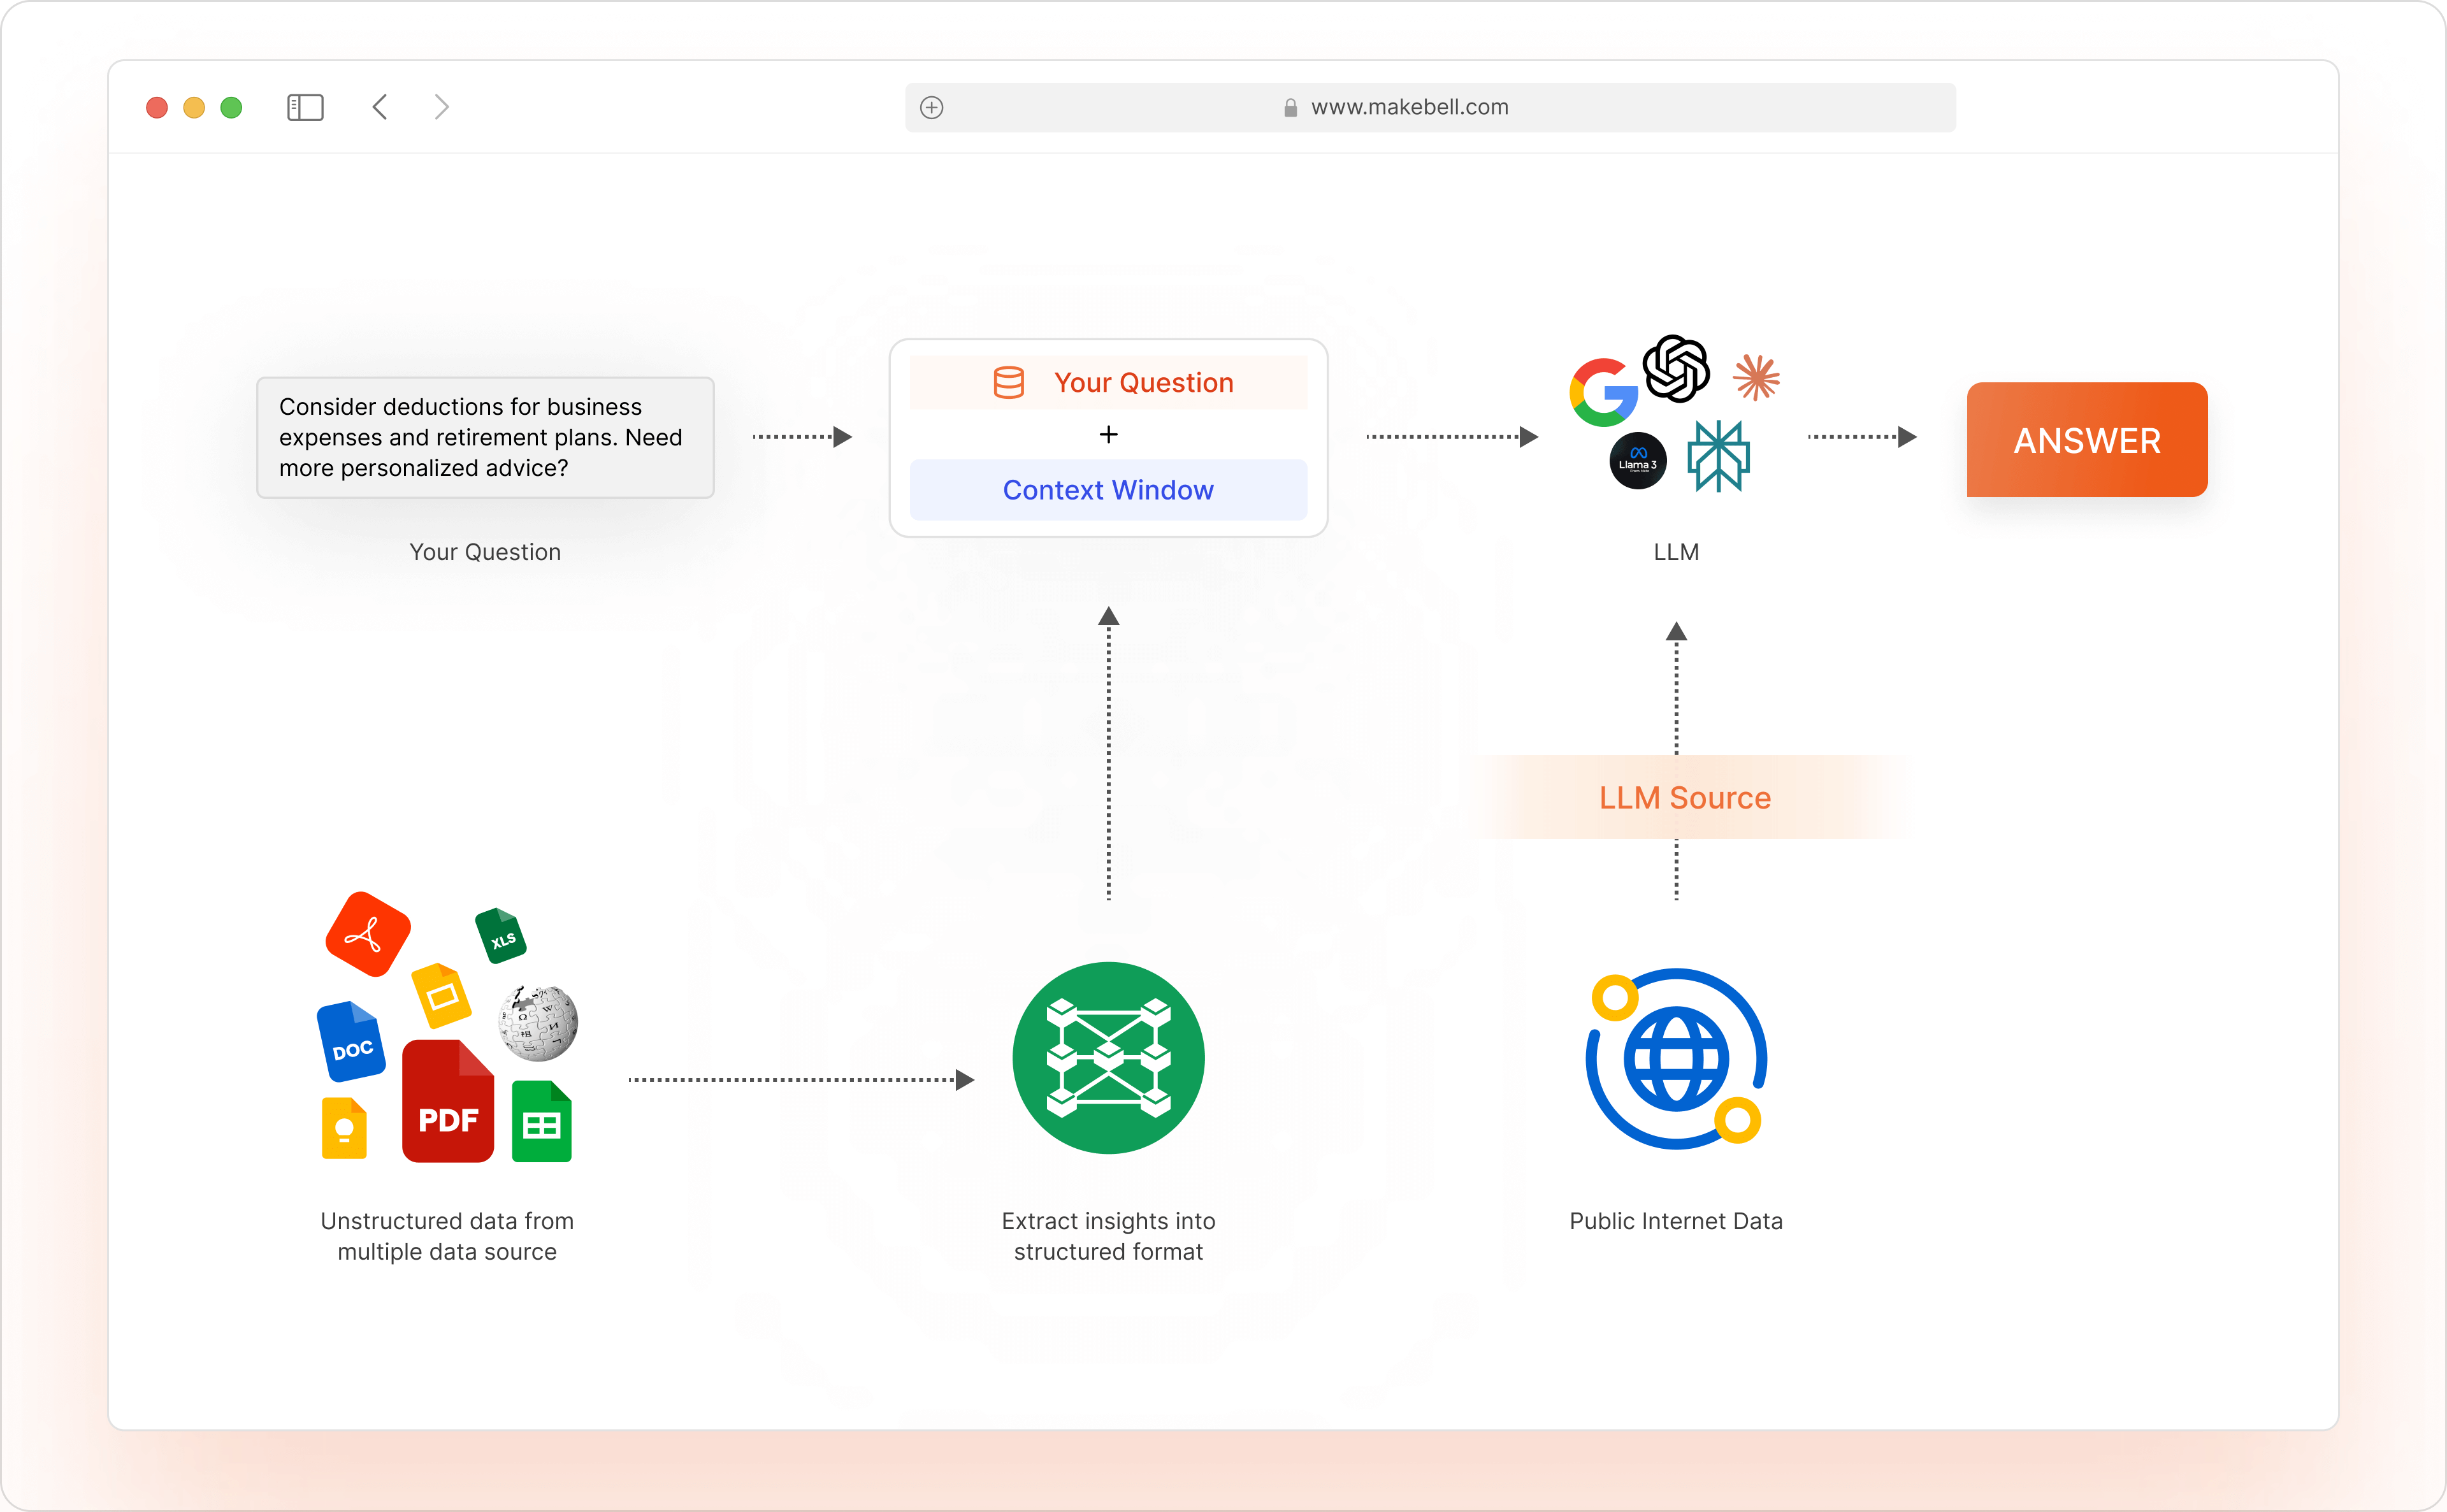The height and width of the screenshot is (1512, 2447).
Task: Click the Google logo icon
Action: pos(1603,392)
